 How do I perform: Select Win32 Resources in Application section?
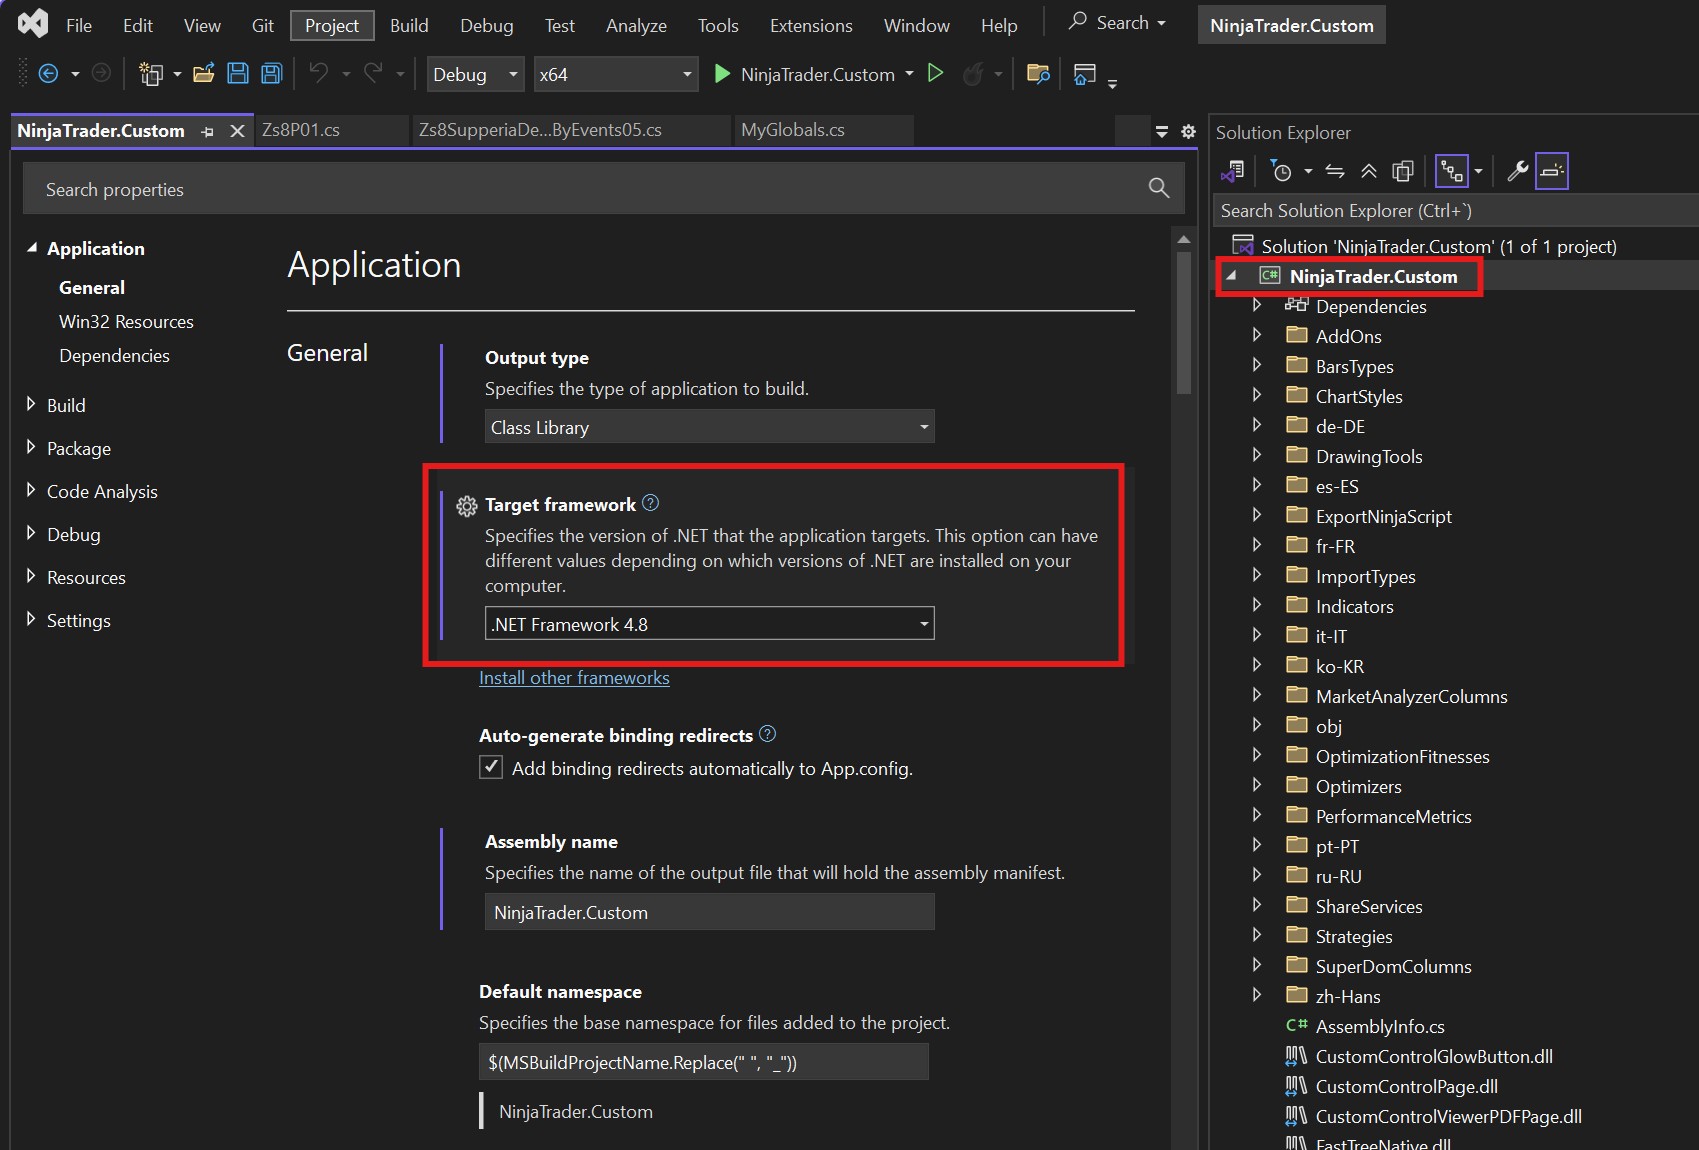point(126,322)
